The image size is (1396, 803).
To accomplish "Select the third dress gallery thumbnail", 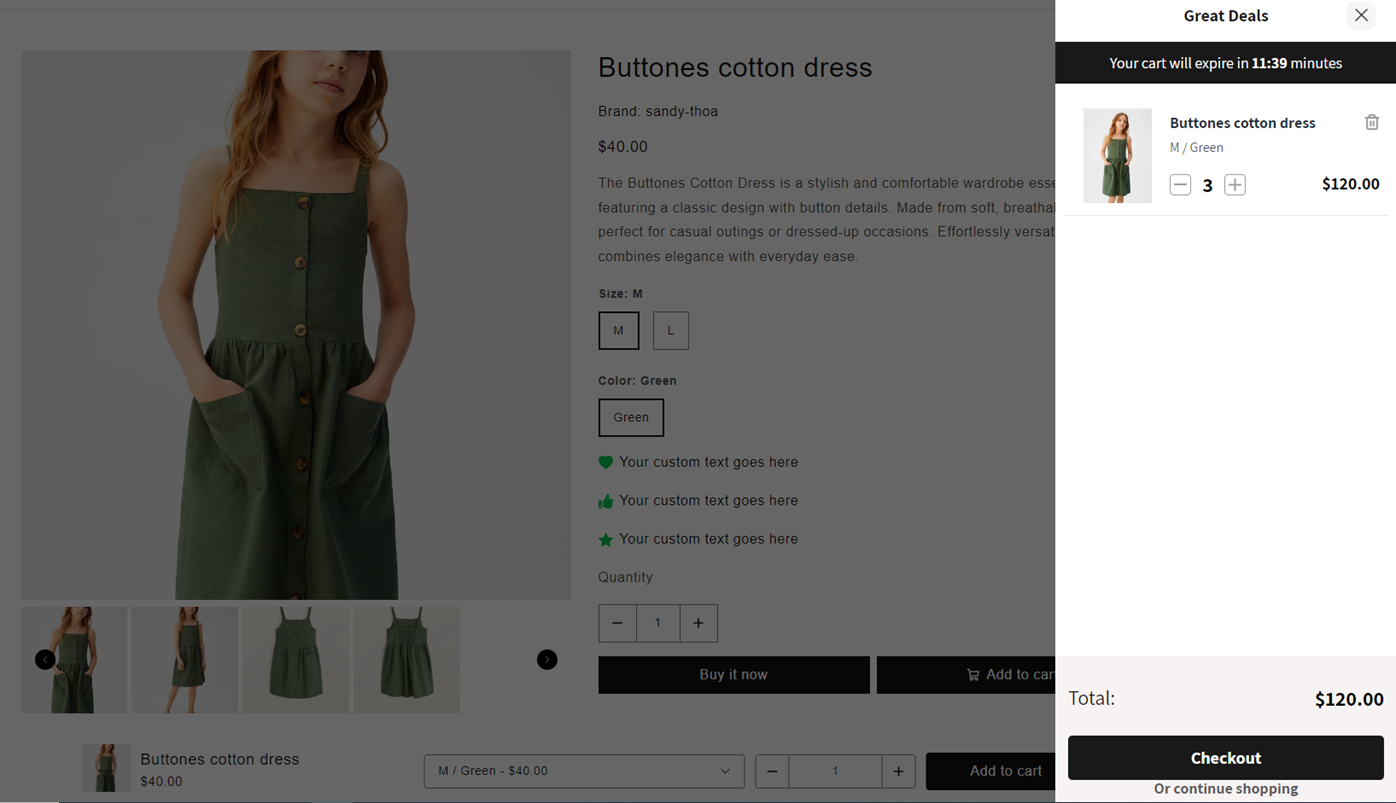I will pos(296,659).
